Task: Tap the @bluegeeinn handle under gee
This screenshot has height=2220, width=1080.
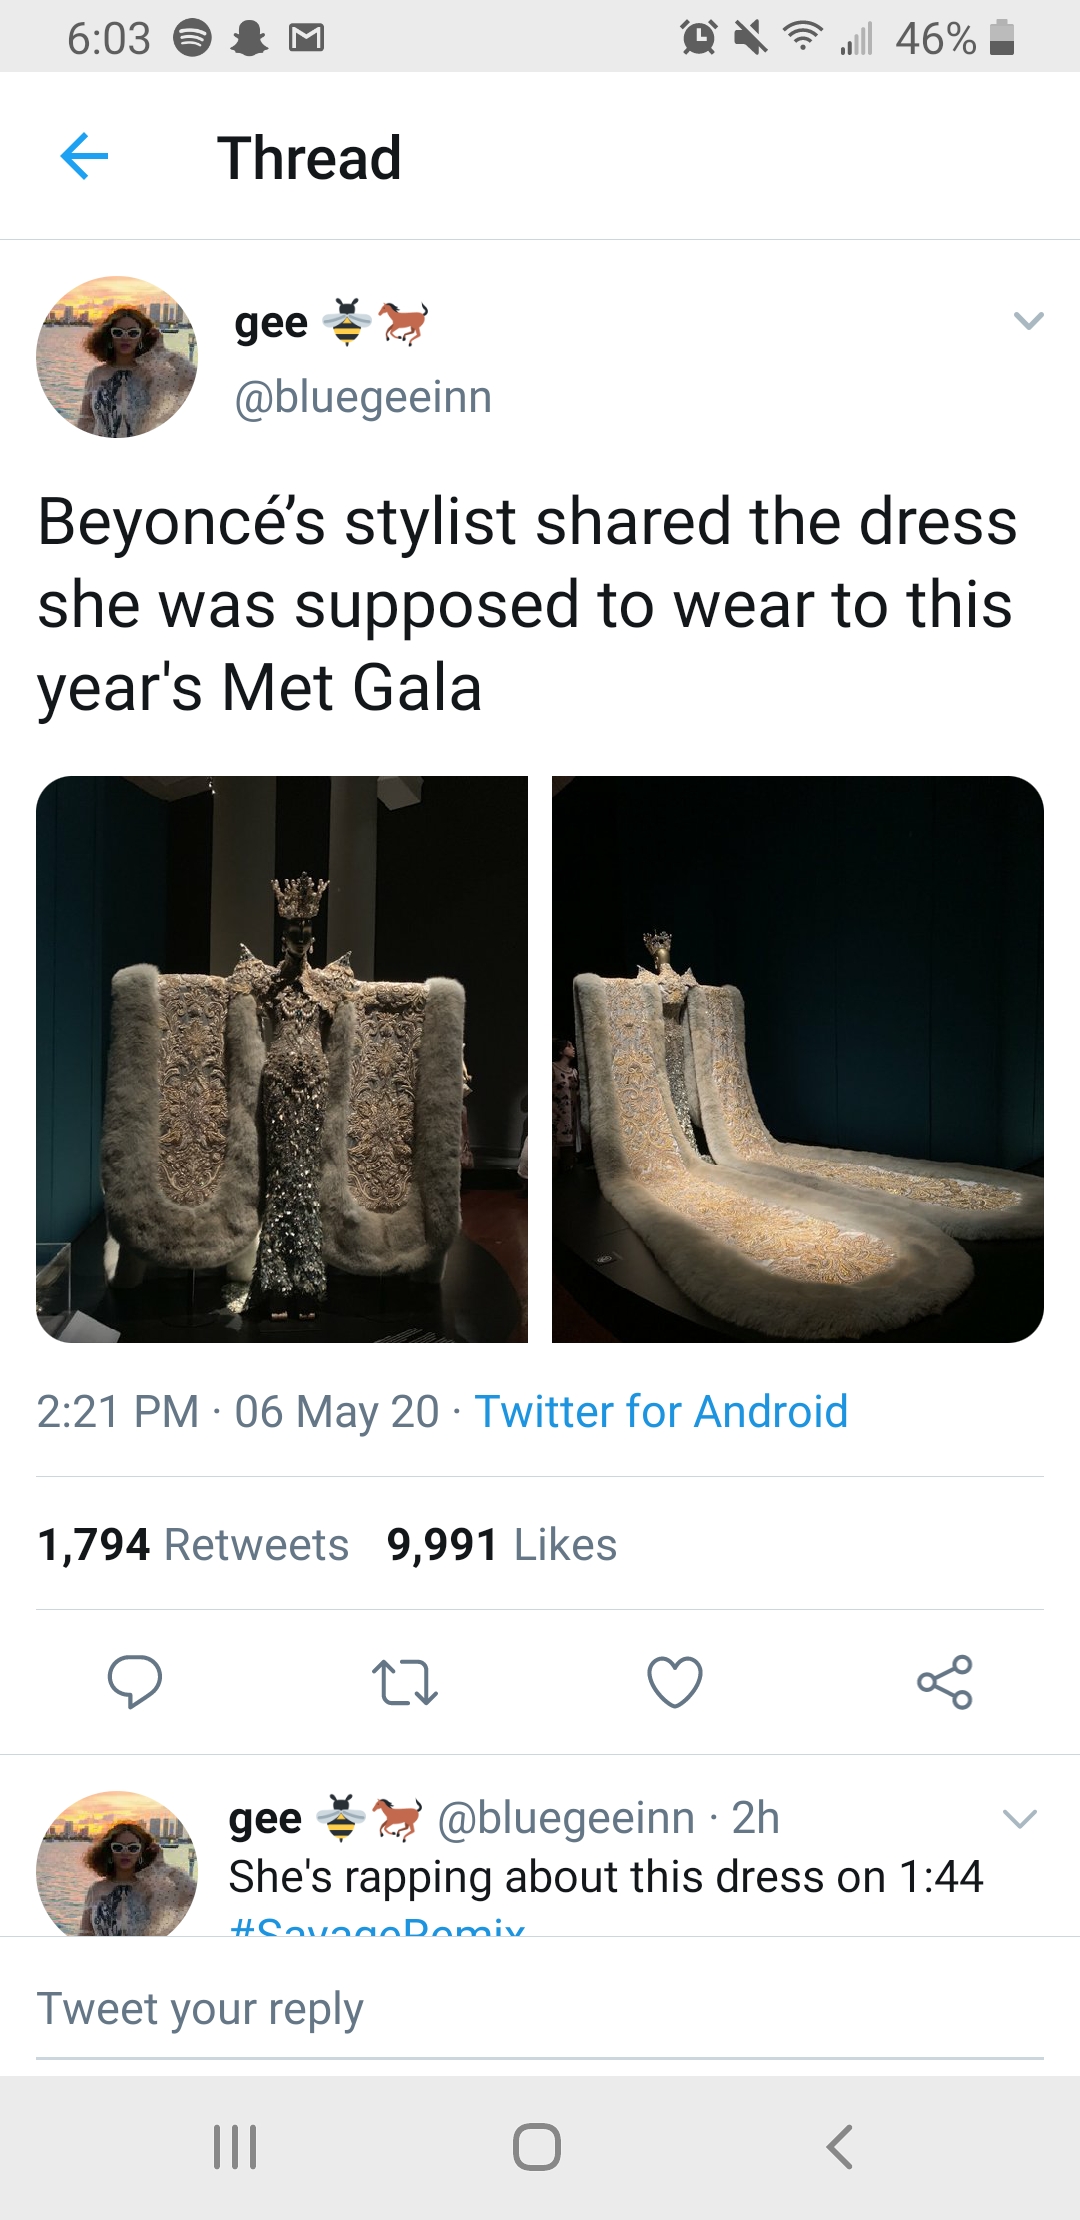Action: [x=363, y=397]
